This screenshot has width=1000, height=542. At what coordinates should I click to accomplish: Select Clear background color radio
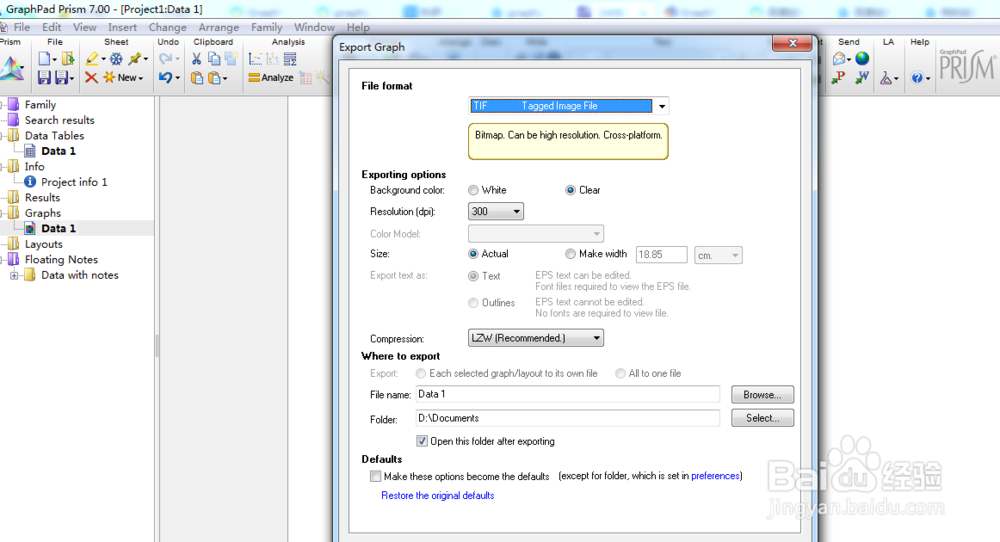[x=570, y=190]
